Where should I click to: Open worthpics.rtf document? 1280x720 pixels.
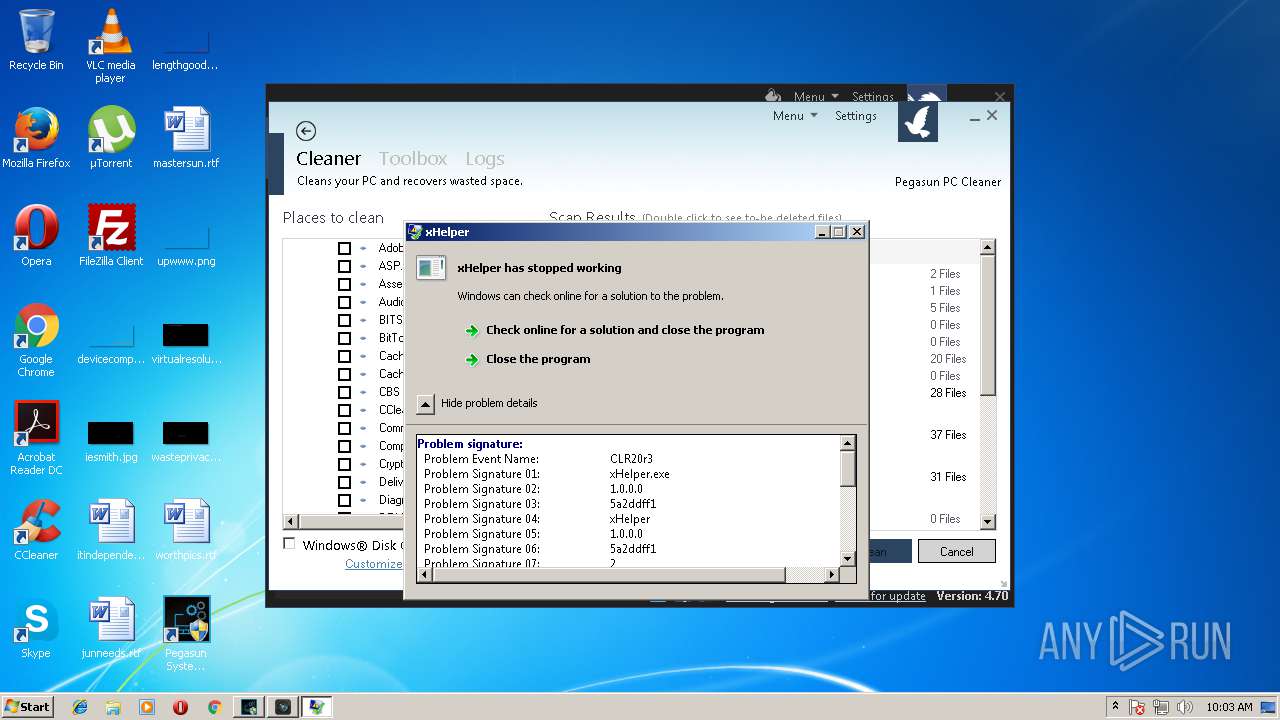(186, 530)
